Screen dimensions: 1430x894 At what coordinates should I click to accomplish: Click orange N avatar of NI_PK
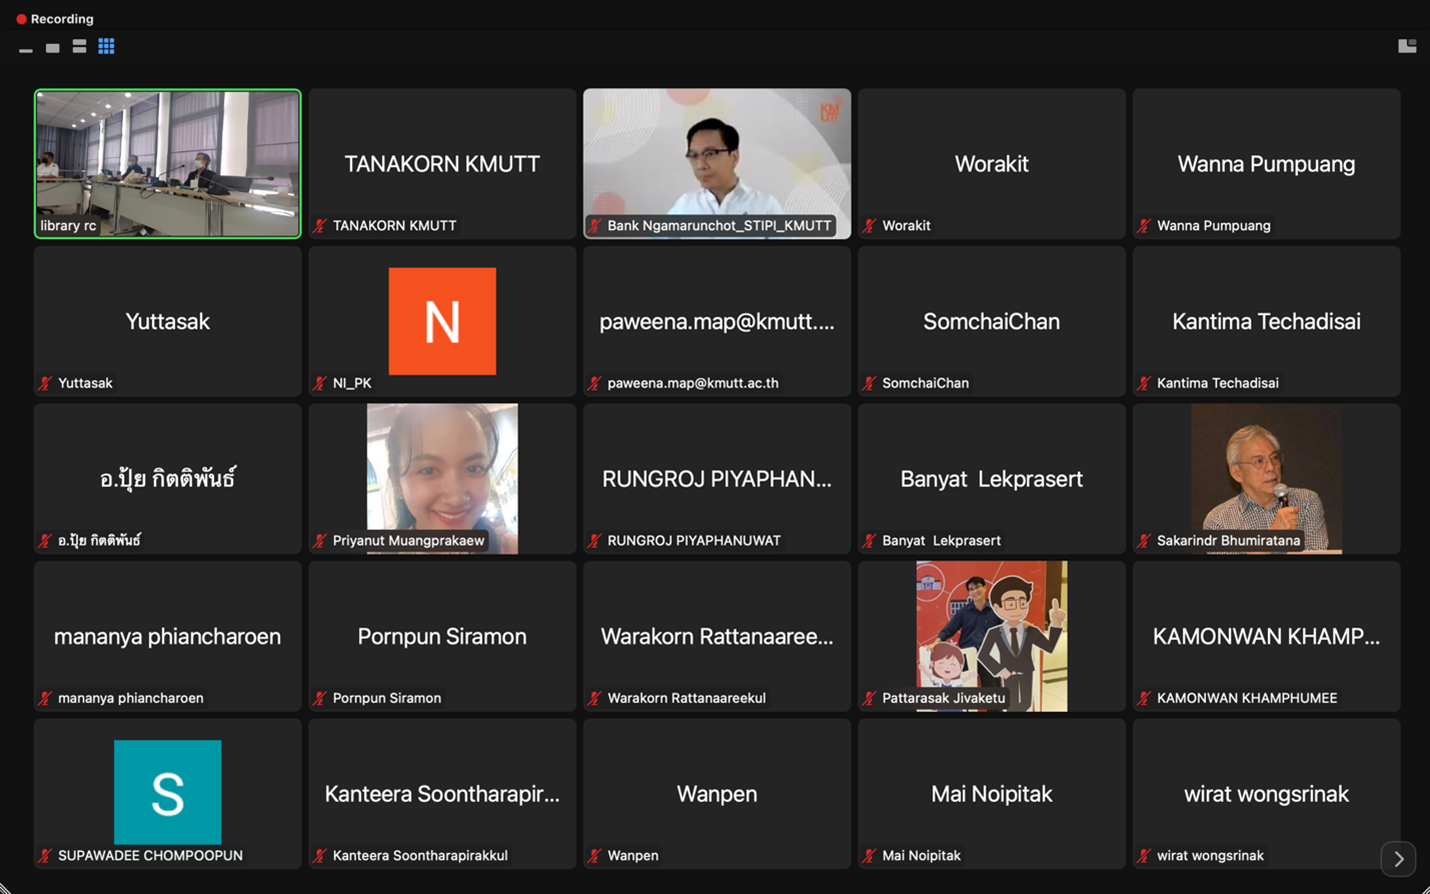click(x=442, y=321)
